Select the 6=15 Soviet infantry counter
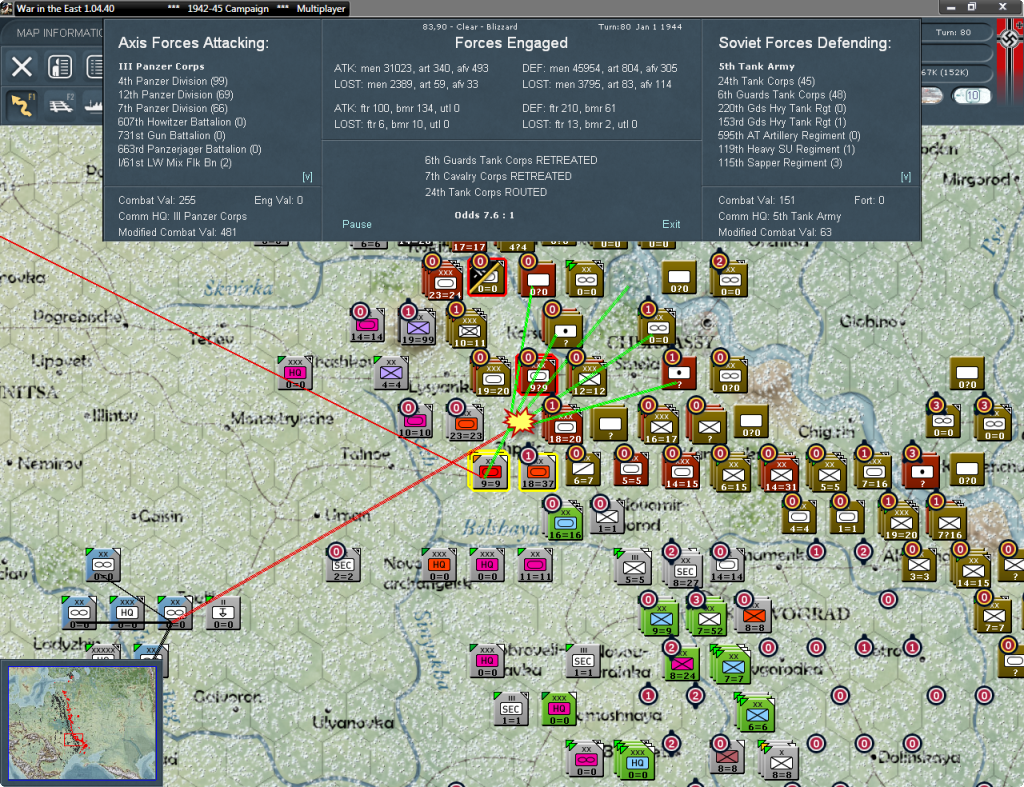 733,474
